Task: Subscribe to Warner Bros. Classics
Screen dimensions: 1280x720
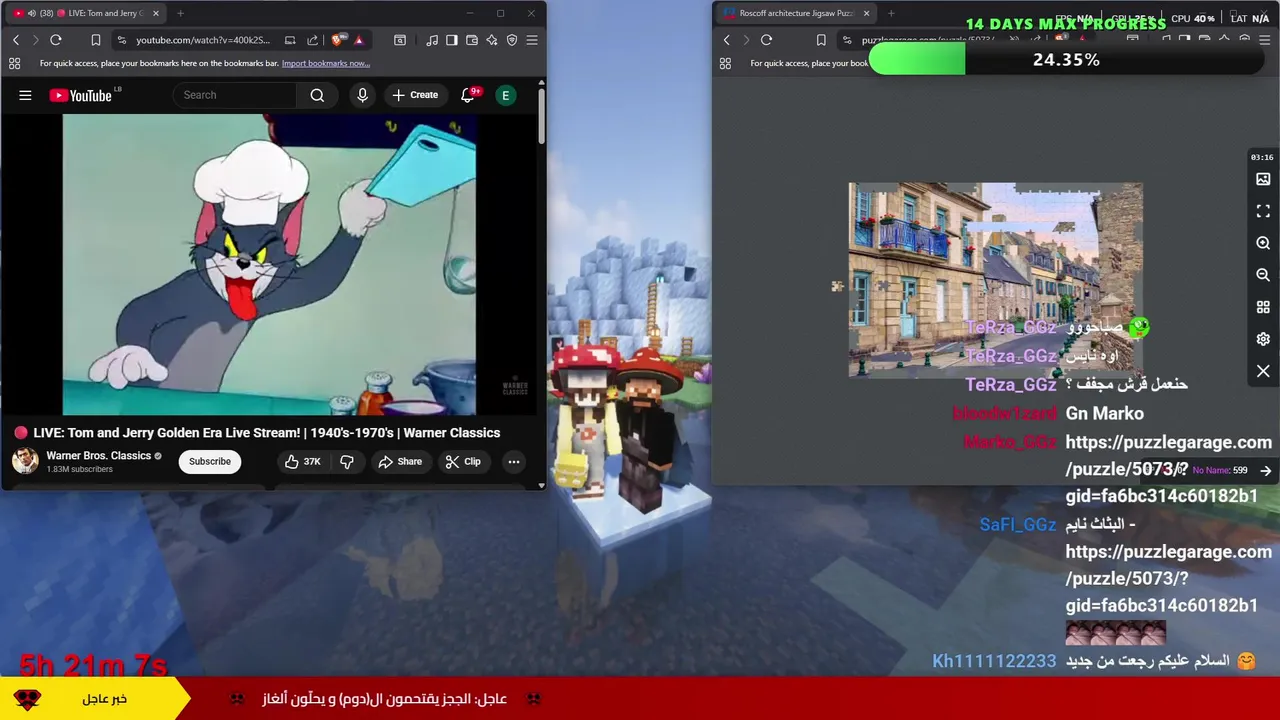Action: coord(210,461)
